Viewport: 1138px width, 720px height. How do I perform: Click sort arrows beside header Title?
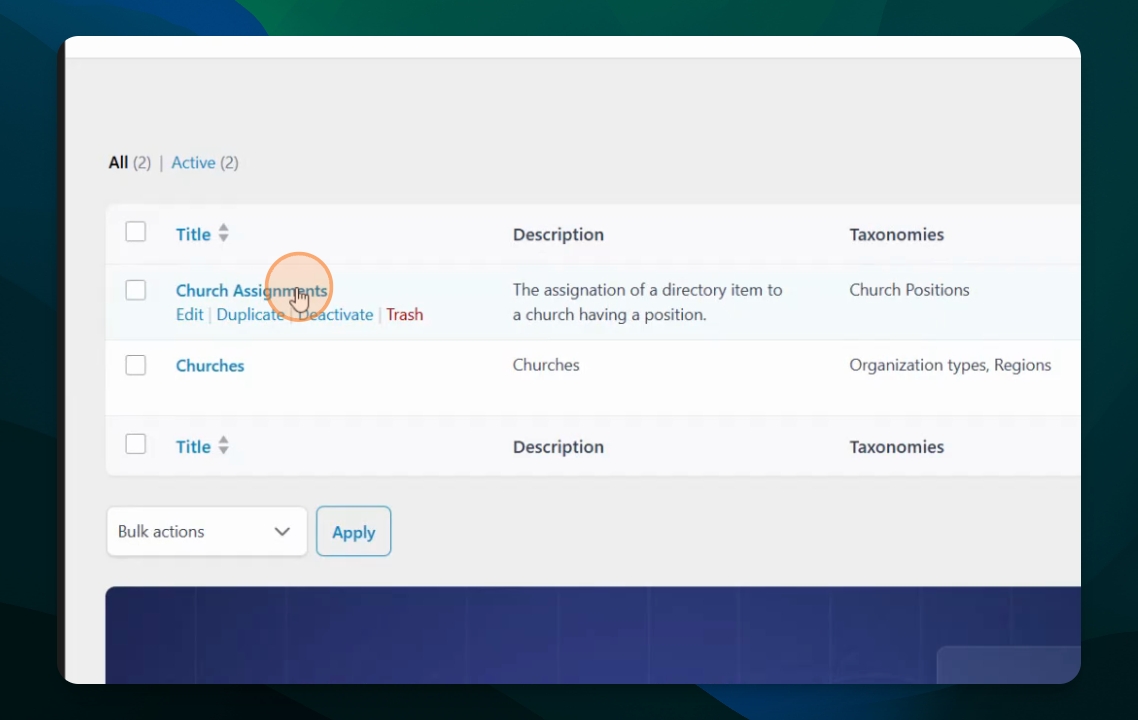pyautogui.click(x=224, y=233)
